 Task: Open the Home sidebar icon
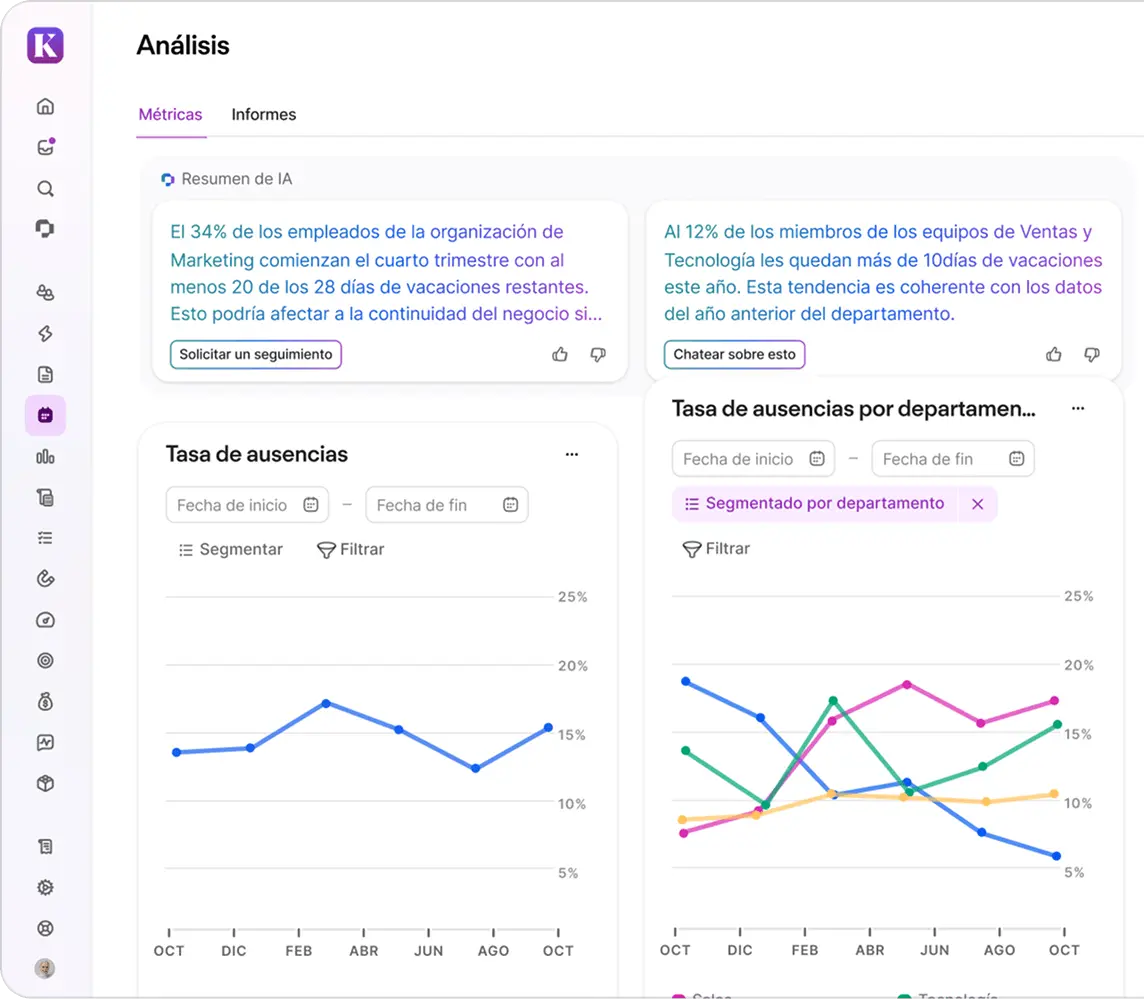(x=45, y=107)
